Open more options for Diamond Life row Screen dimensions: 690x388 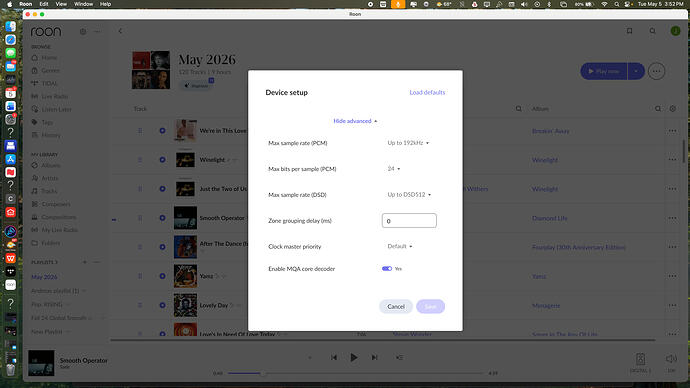coord(672,218)
